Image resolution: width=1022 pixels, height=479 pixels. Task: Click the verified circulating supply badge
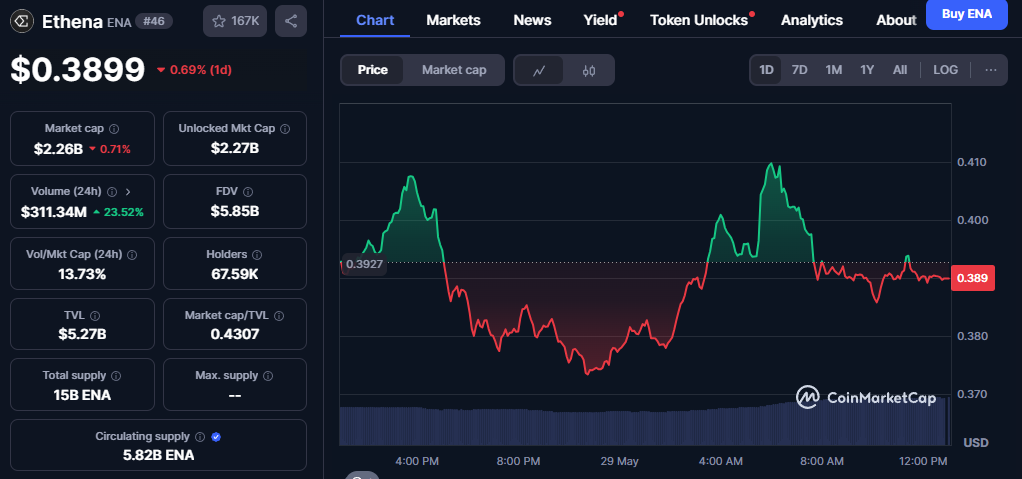[x=216, y=437]
